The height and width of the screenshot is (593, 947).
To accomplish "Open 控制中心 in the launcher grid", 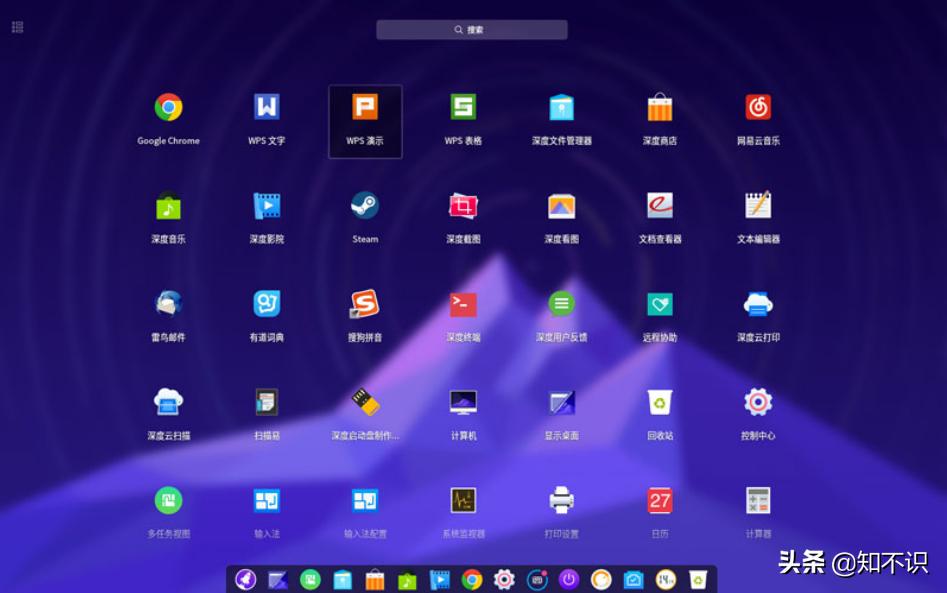I will [x=758, y=402].
